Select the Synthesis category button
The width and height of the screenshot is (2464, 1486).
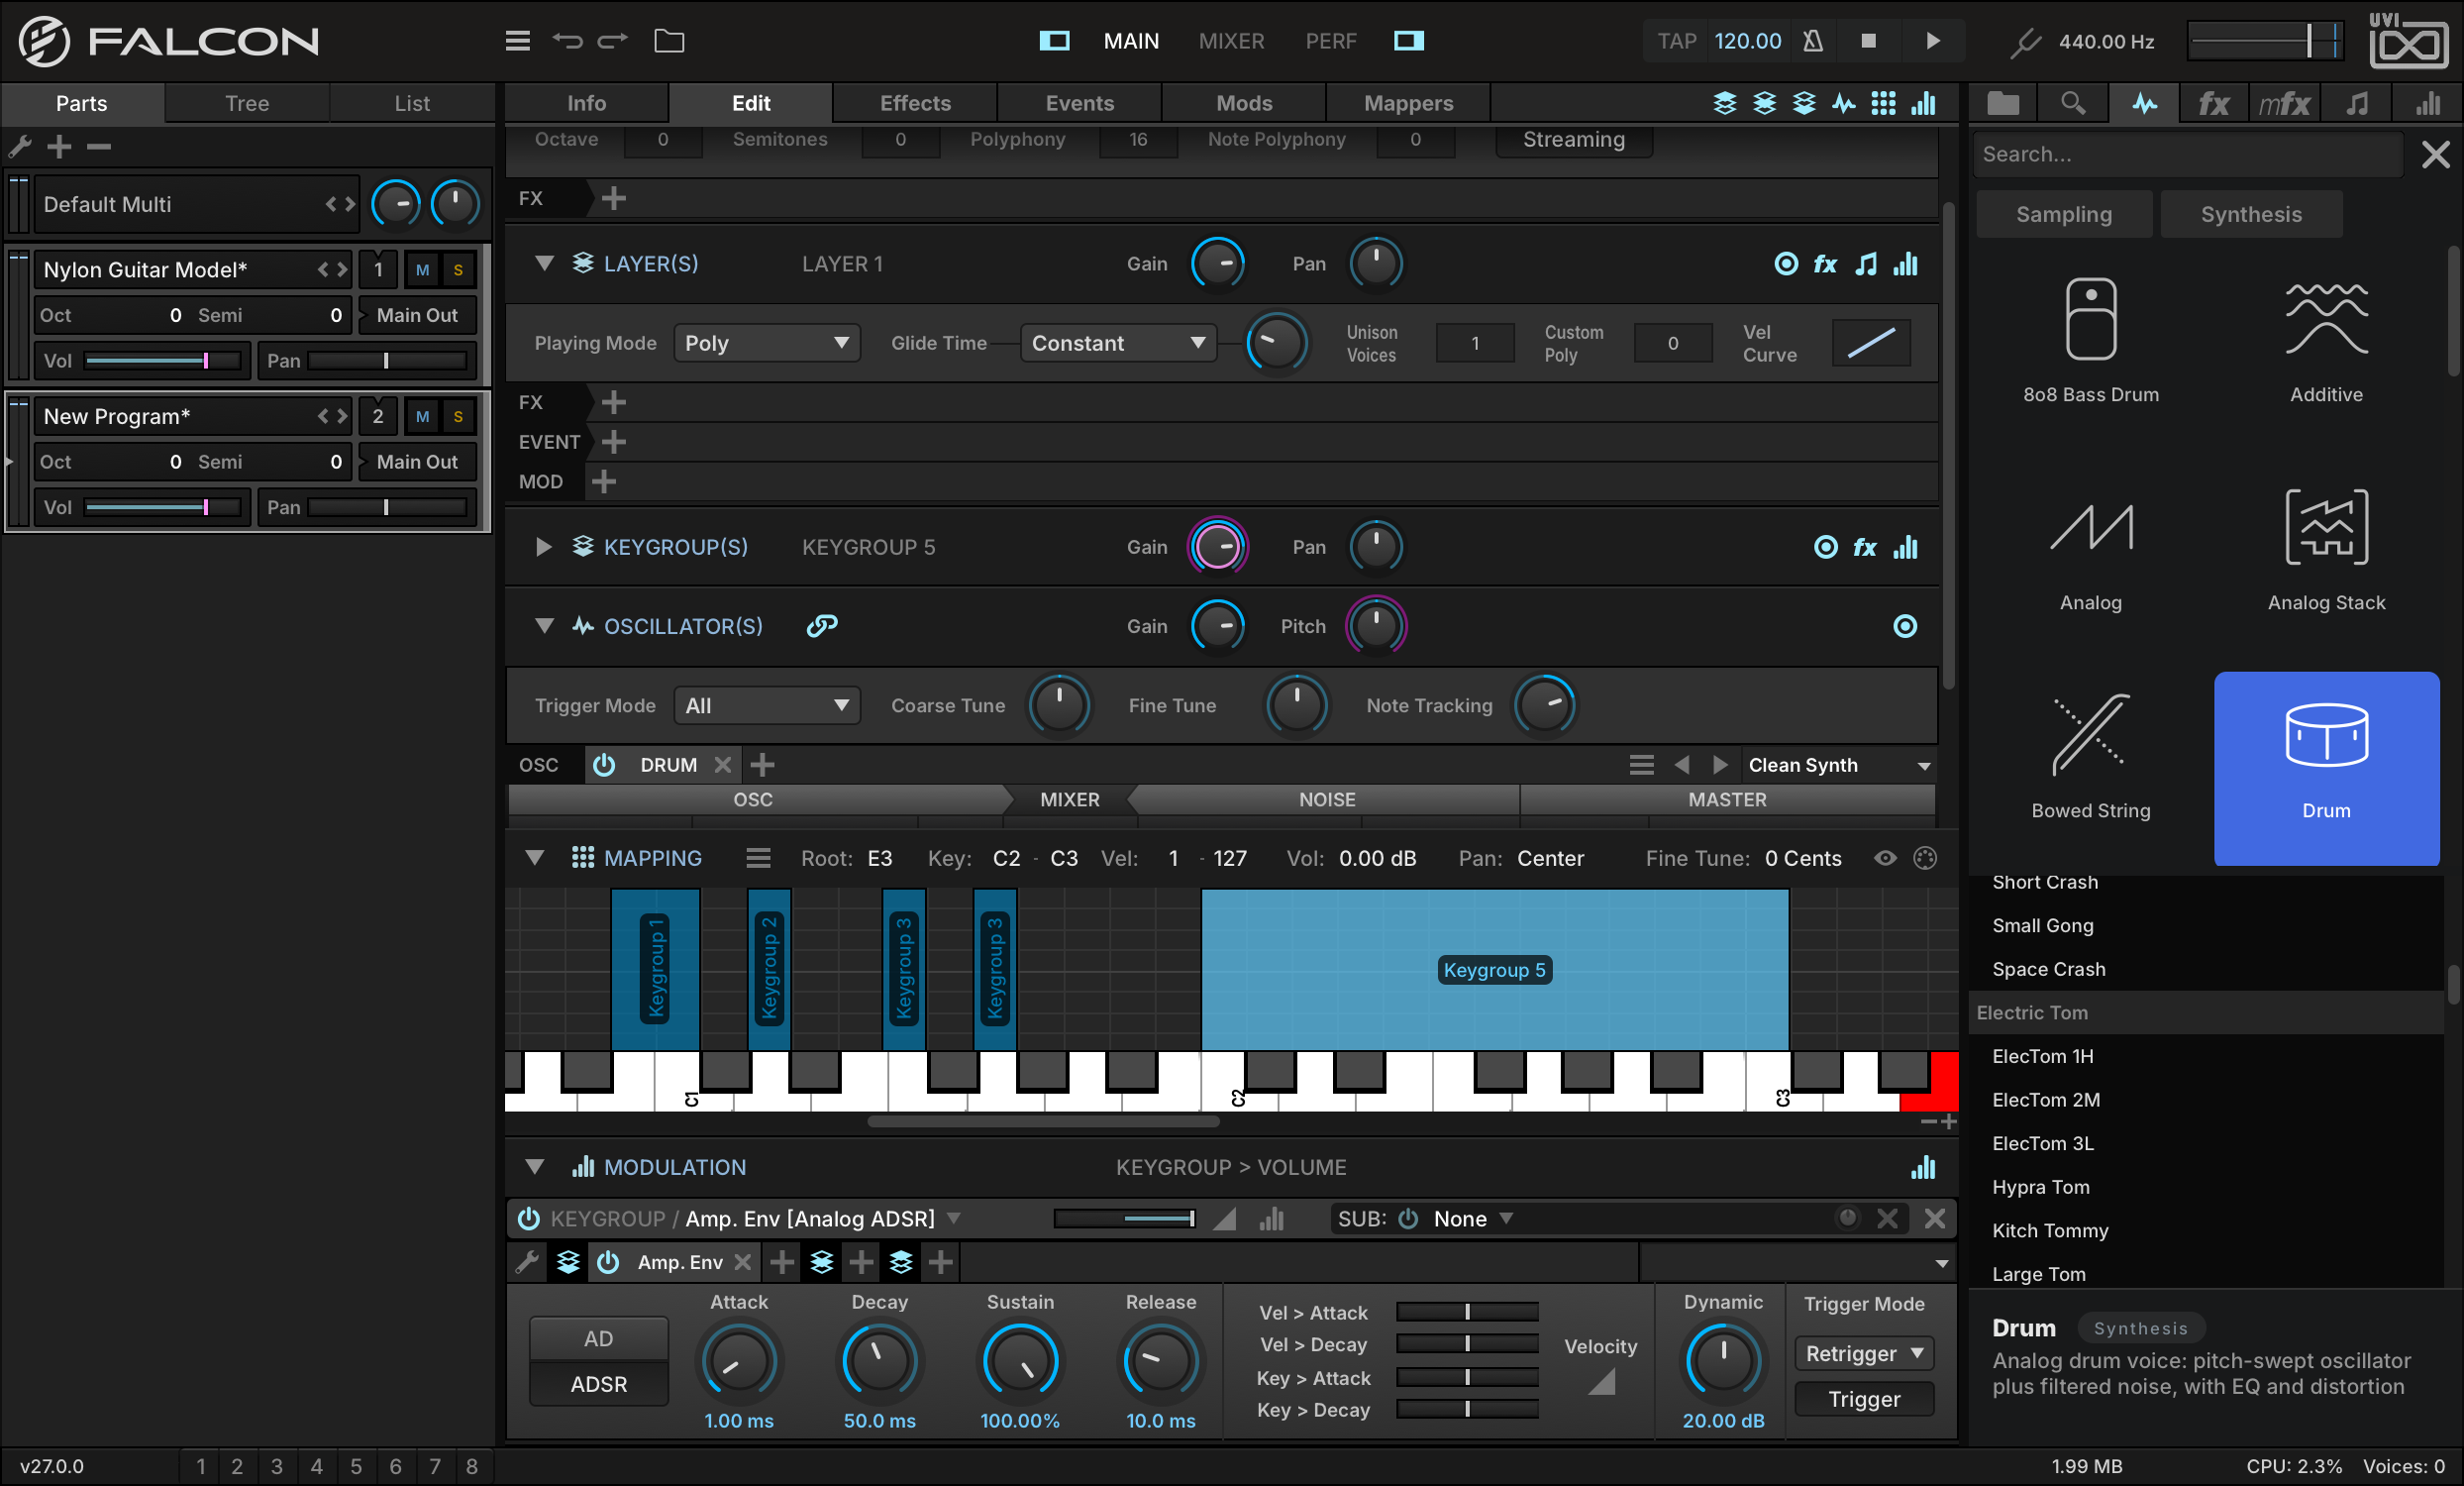(x=2251, y=214)
